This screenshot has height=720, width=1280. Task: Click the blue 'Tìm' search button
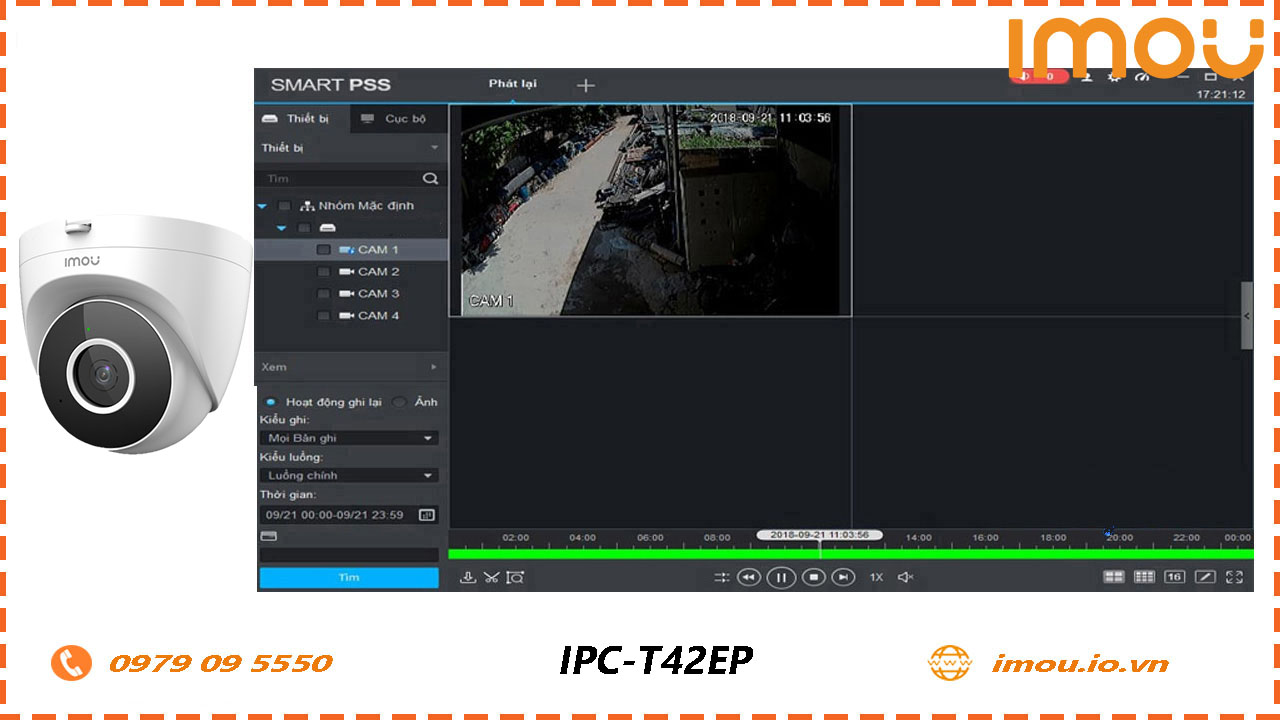pos(348,577)
